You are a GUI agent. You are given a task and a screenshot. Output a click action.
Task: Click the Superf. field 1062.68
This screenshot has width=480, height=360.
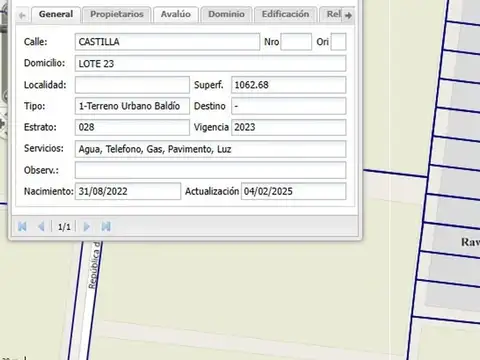pos(289,85)
